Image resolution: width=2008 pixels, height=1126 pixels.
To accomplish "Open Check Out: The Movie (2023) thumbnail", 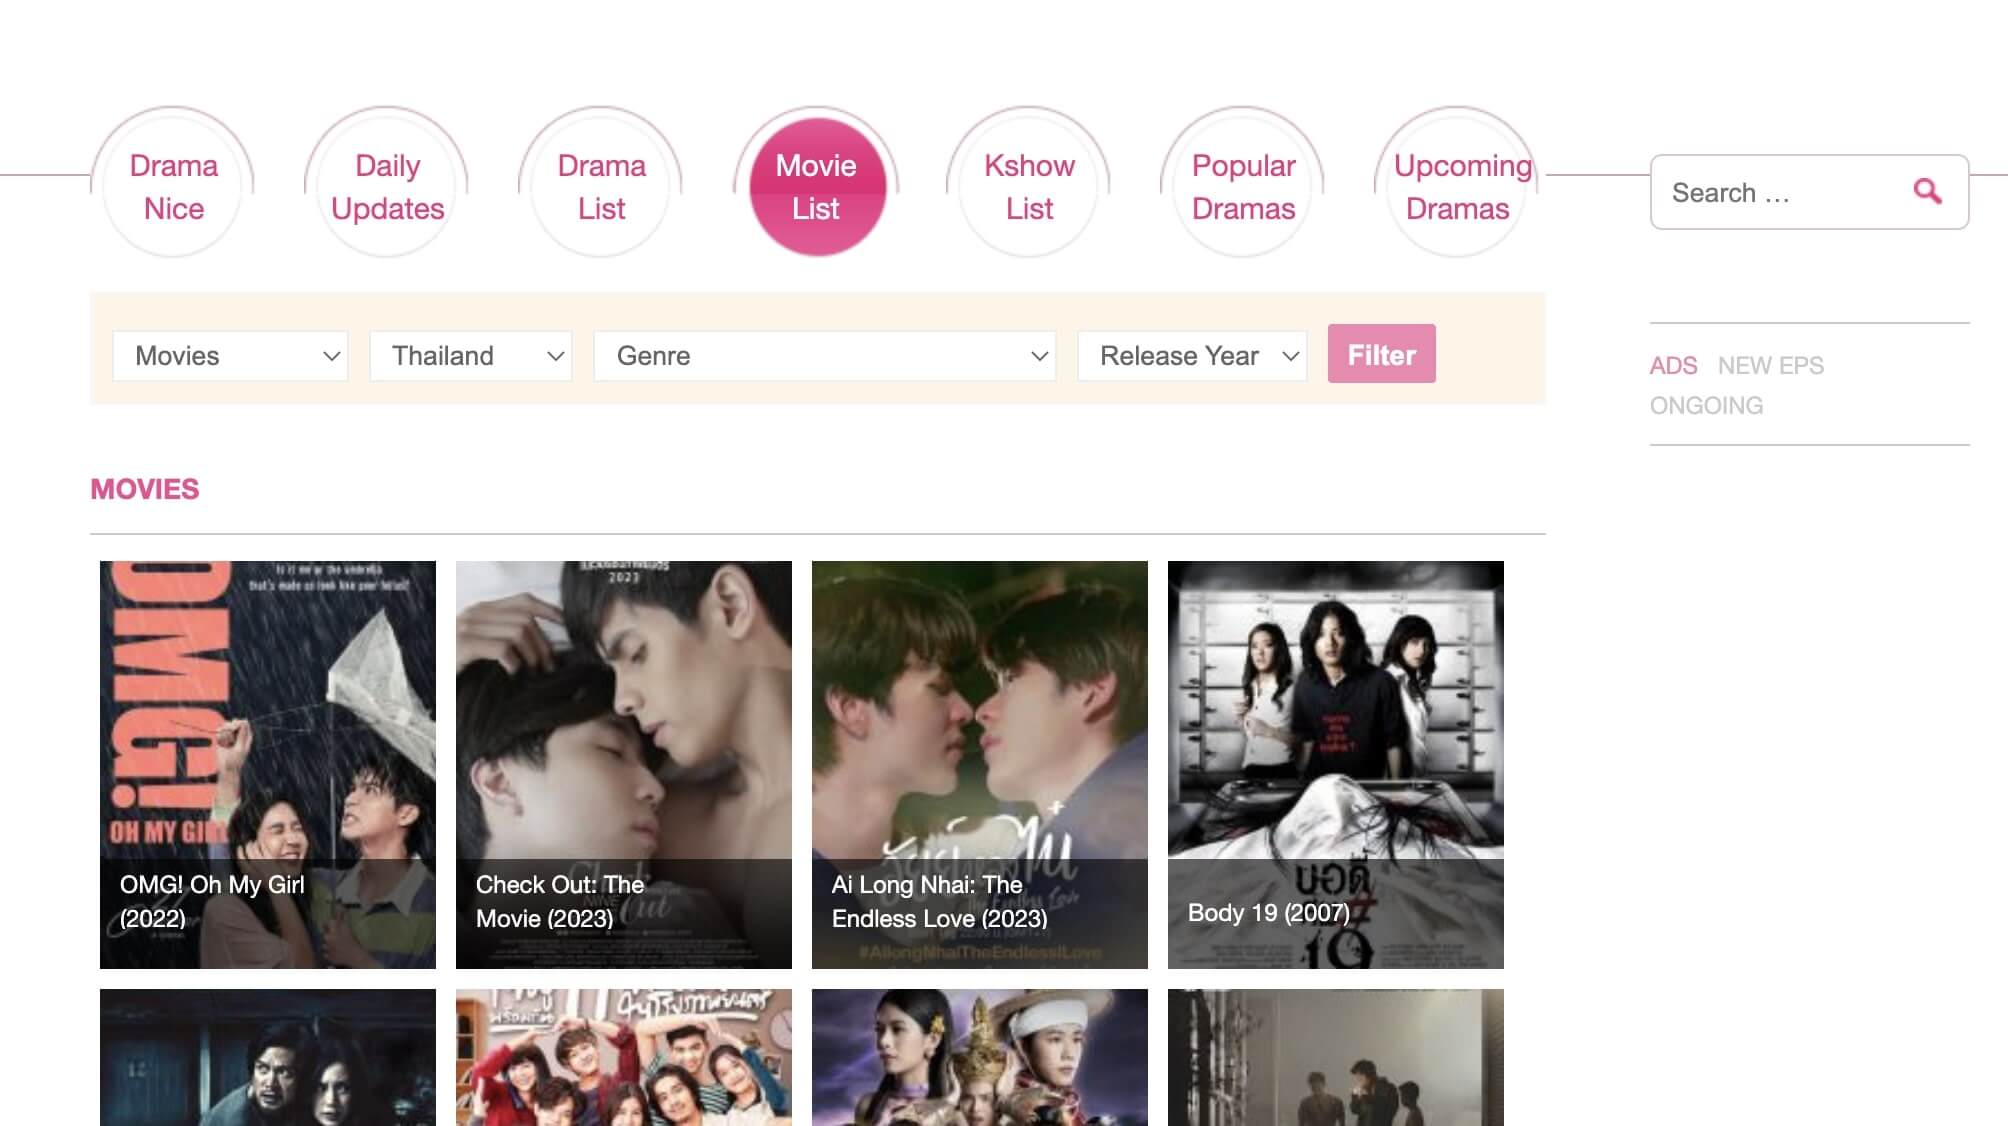I will [x=624, y=764].
